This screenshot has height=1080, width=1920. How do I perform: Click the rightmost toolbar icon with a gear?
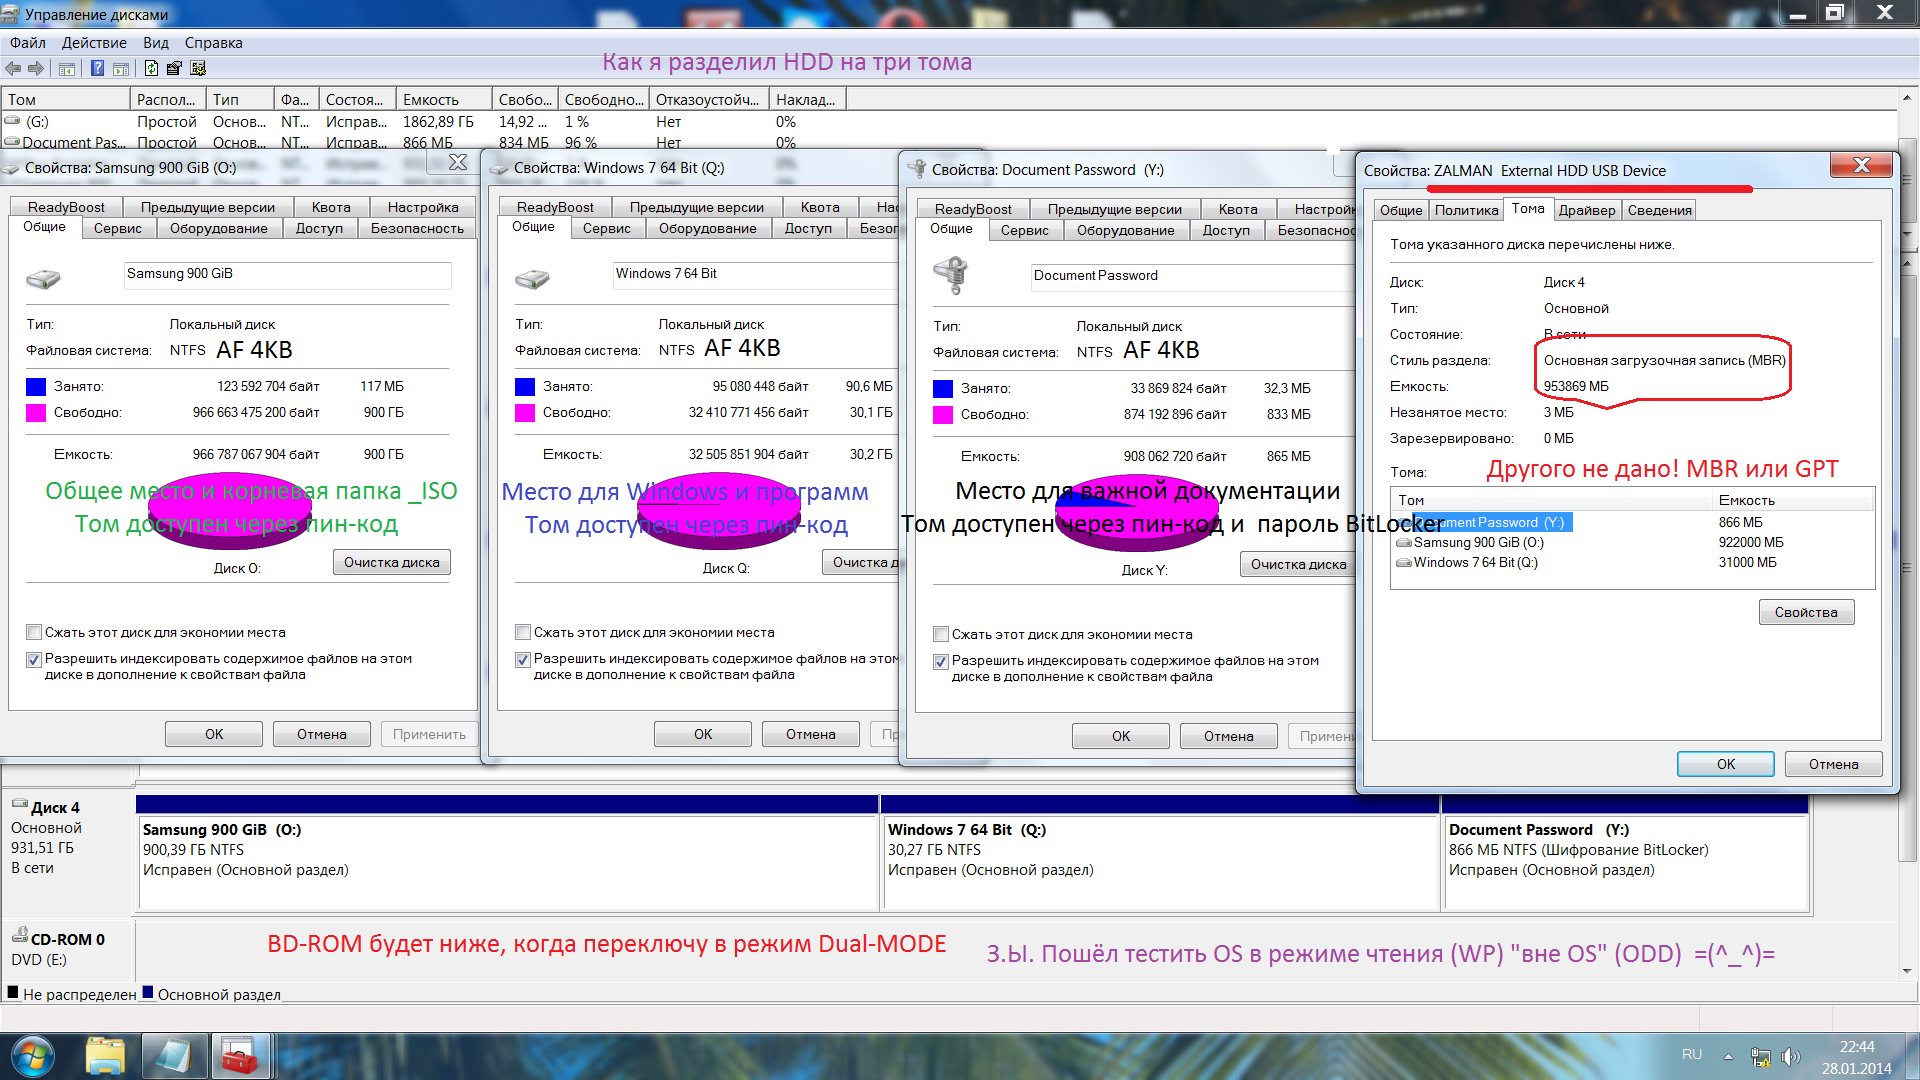point(198,69)
